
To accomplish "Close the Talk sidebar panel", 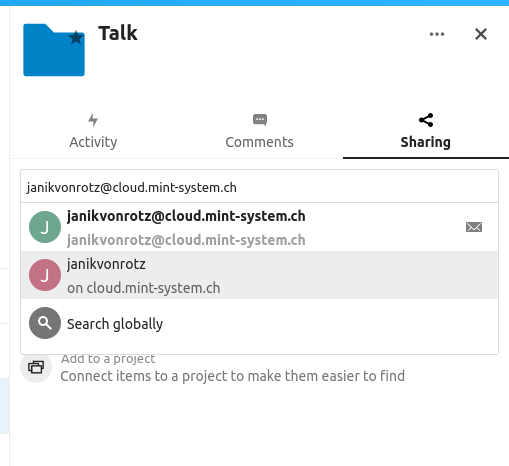I will 481,34.
